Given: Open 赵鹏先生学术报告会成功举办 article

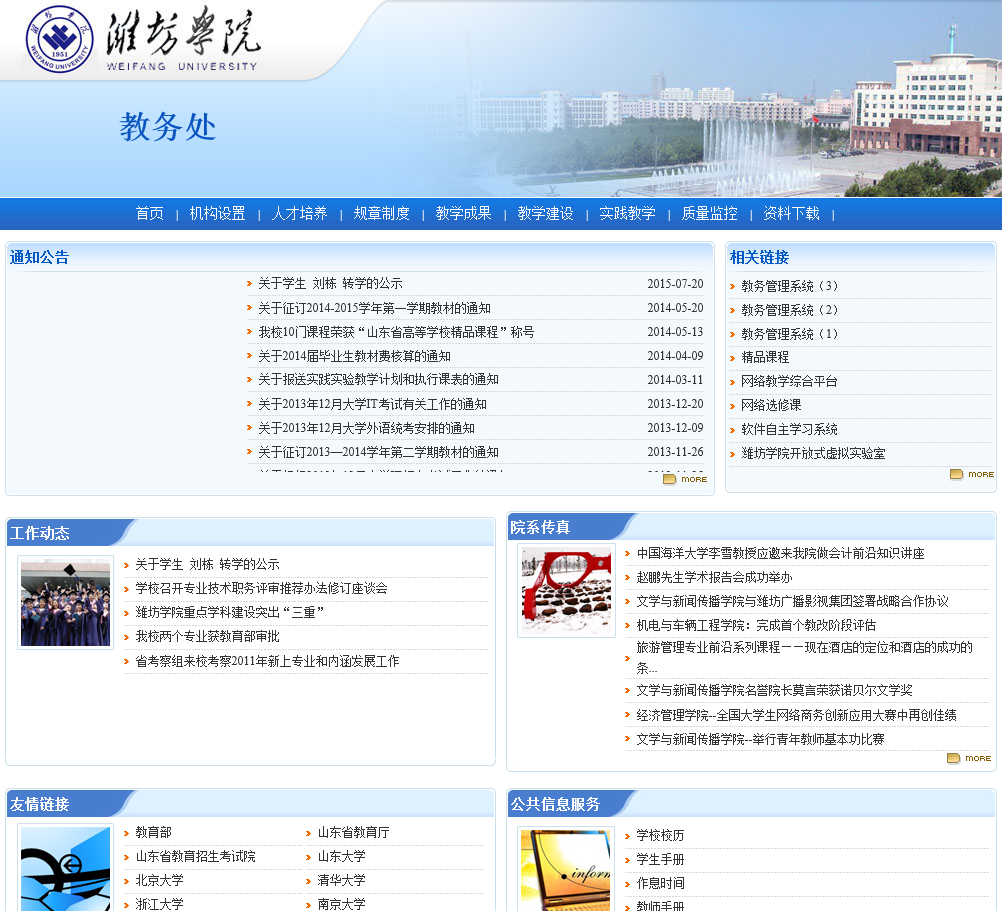Looking at the screenshot, I should [x=714, y=578].
